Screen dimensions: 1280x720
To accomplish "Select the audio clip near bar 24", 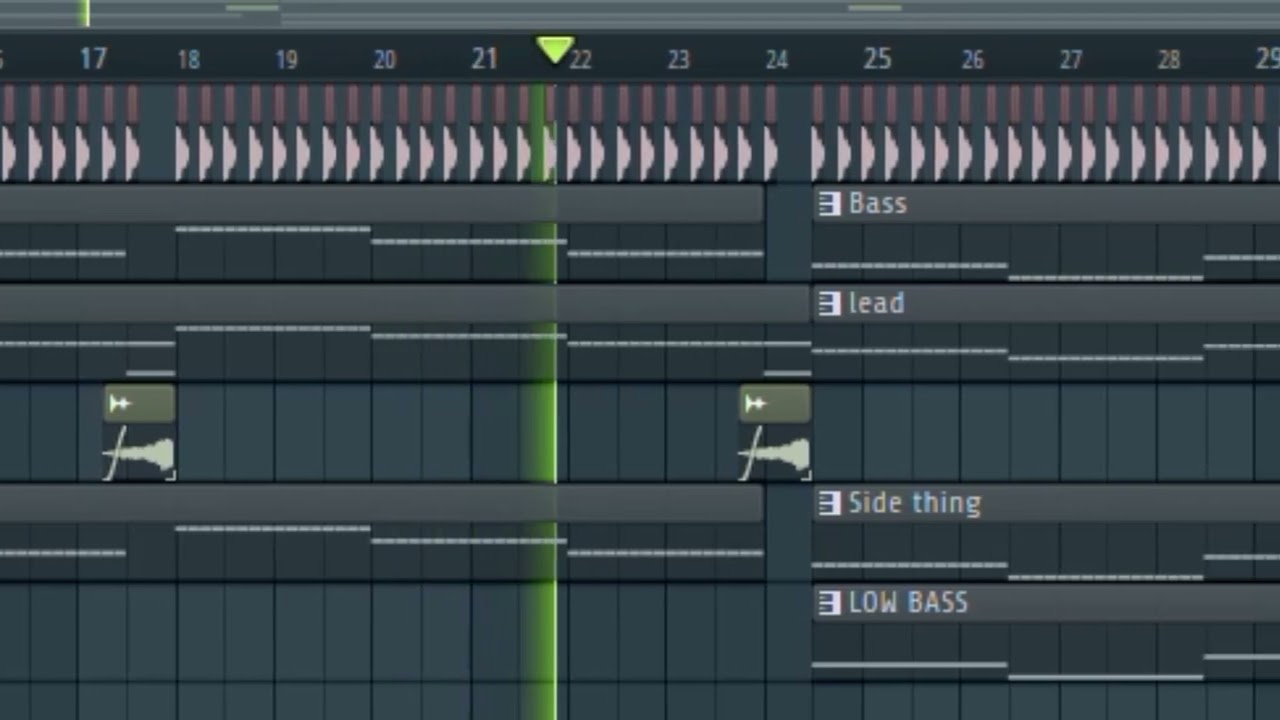I will [775, 434].
